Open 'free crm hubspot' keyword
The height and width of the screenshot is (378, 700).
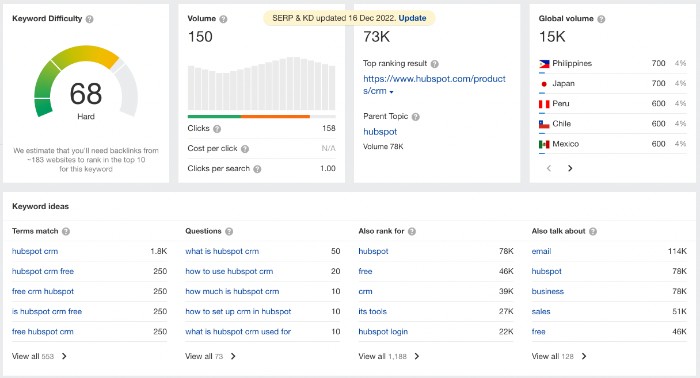[x=43, y=291]
